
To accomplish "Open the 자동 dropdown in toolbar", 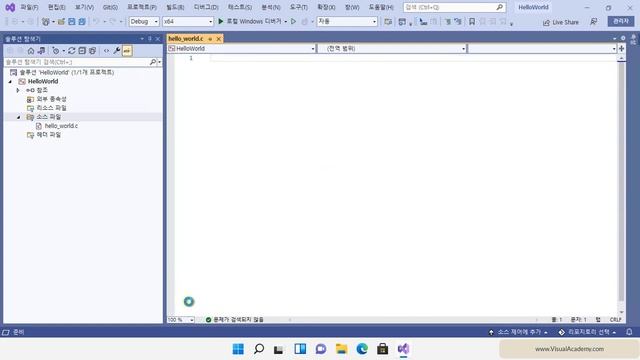I will point(347,22).
